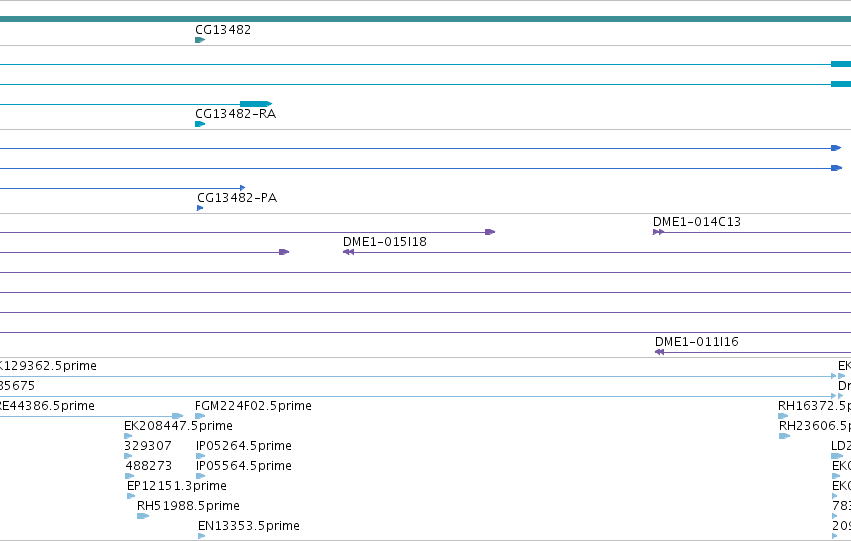This screenshot has height=541, width=851.
Task: Click the IP05564.5prime EST label
Action: click(244, 466)
